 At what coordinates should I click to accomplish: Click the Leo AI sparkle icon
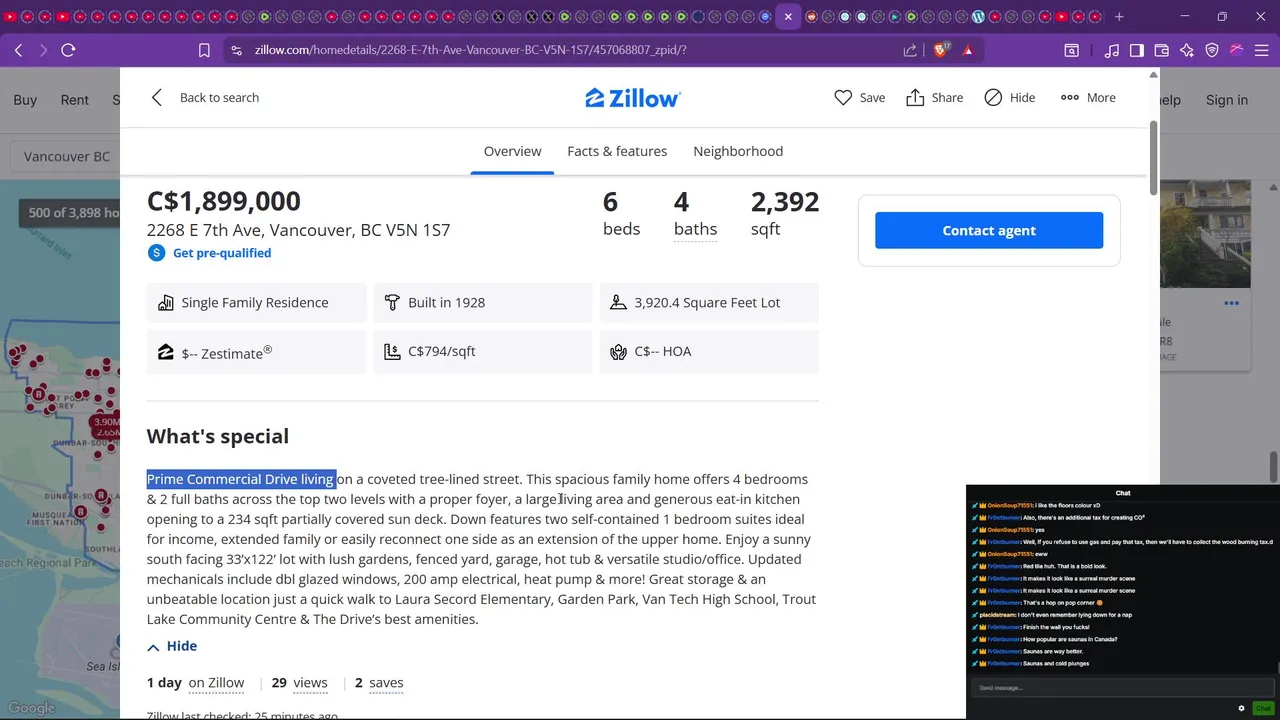click(1187, 50)
